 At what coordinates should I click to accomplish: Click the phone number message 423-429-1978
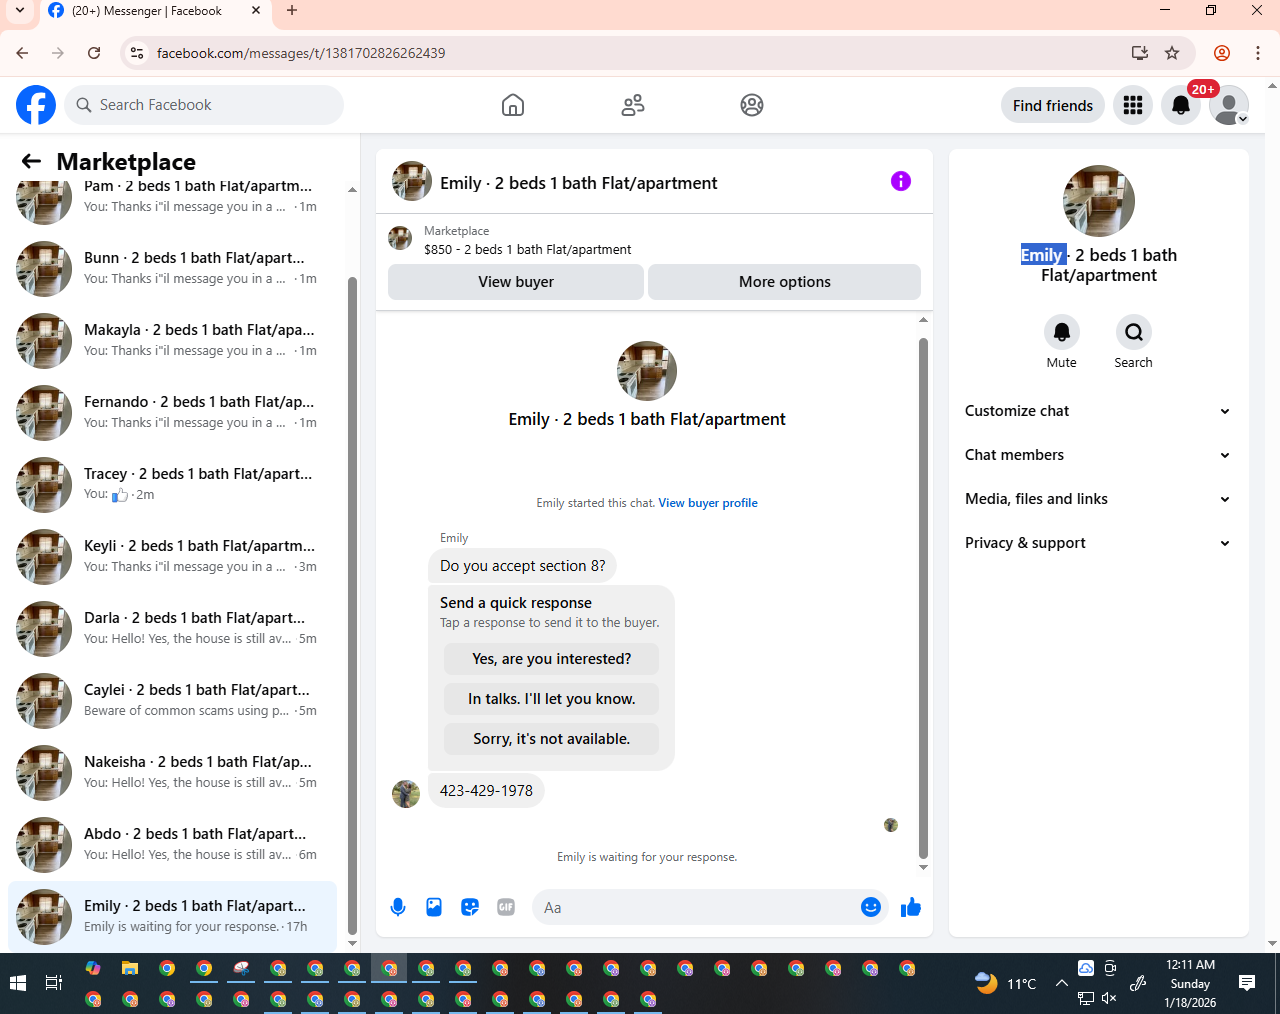click(486, 791)
